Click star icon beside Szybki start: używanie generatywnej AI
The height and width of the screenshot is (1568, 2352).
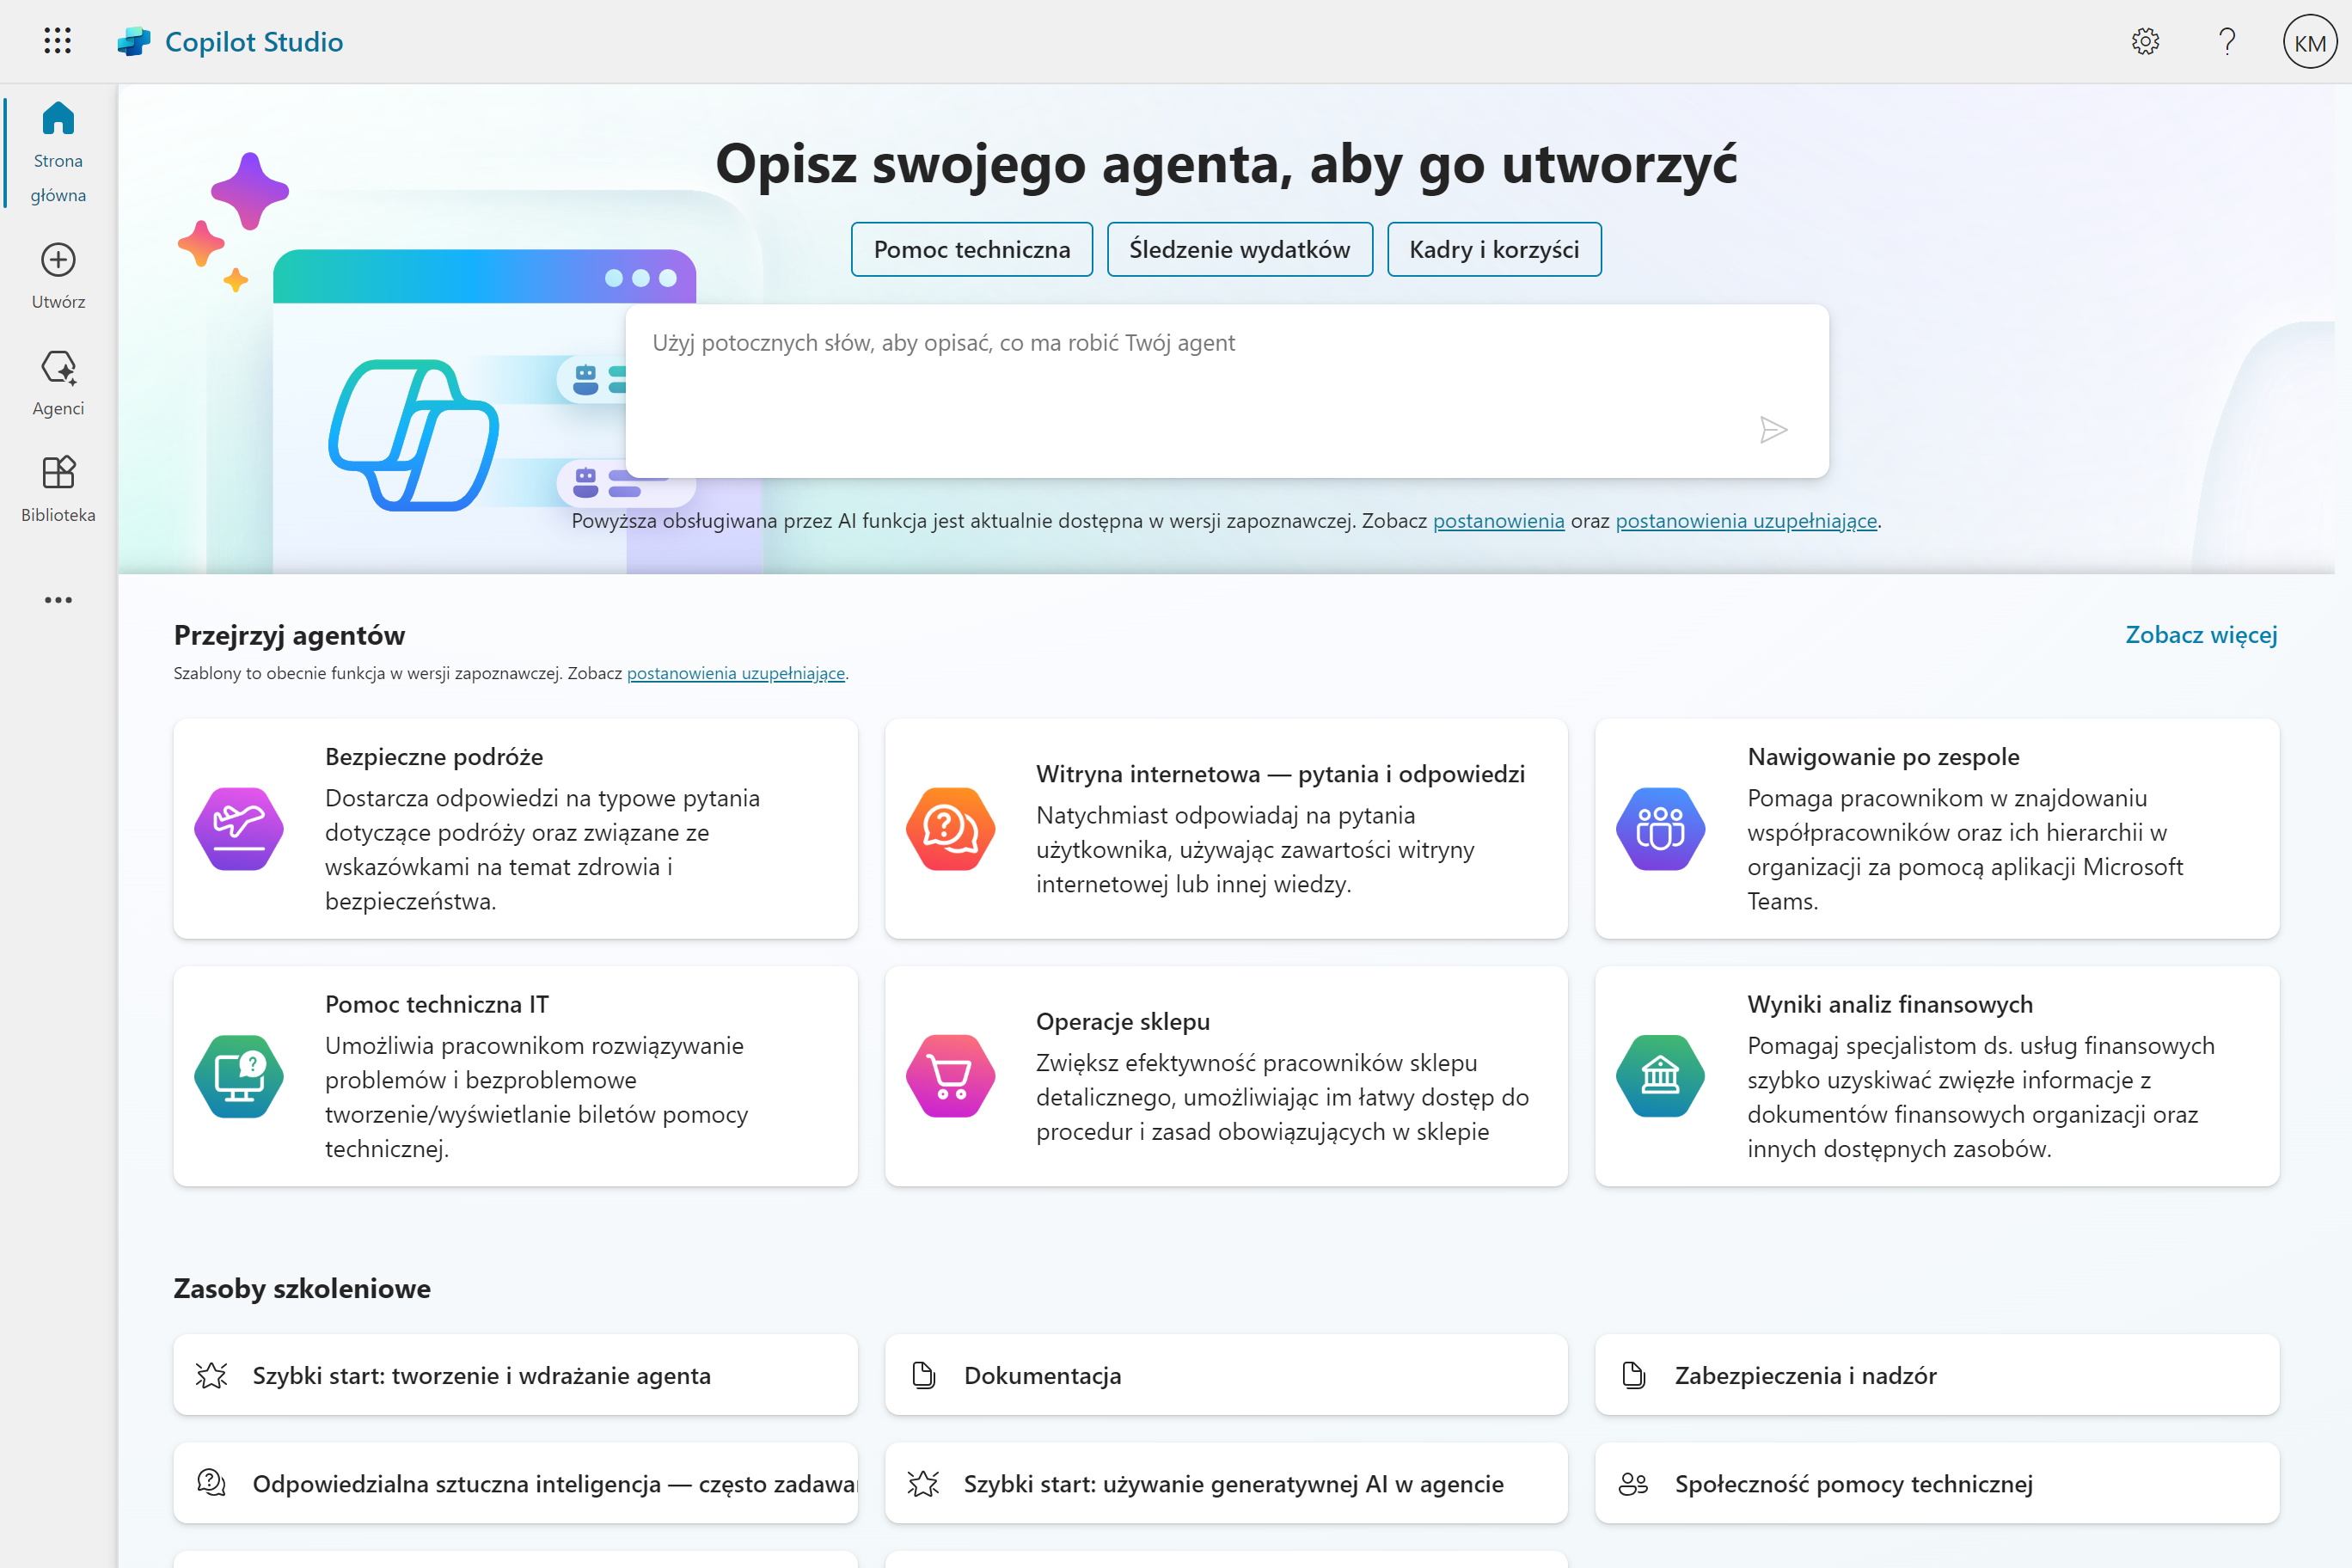(923, 1483)
